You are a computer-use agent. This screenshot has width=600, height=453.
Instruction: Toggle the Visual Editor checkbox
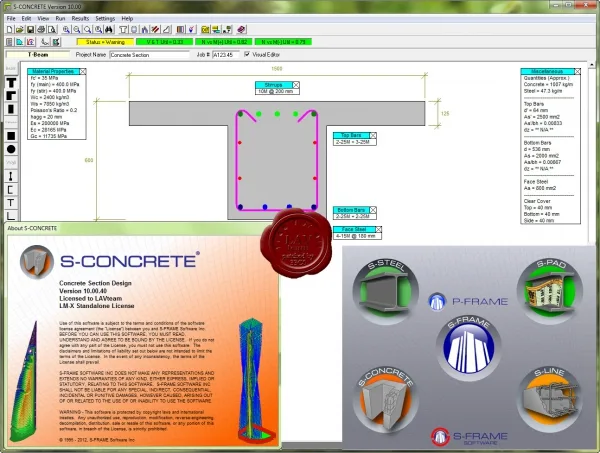(x=247, y=54)
